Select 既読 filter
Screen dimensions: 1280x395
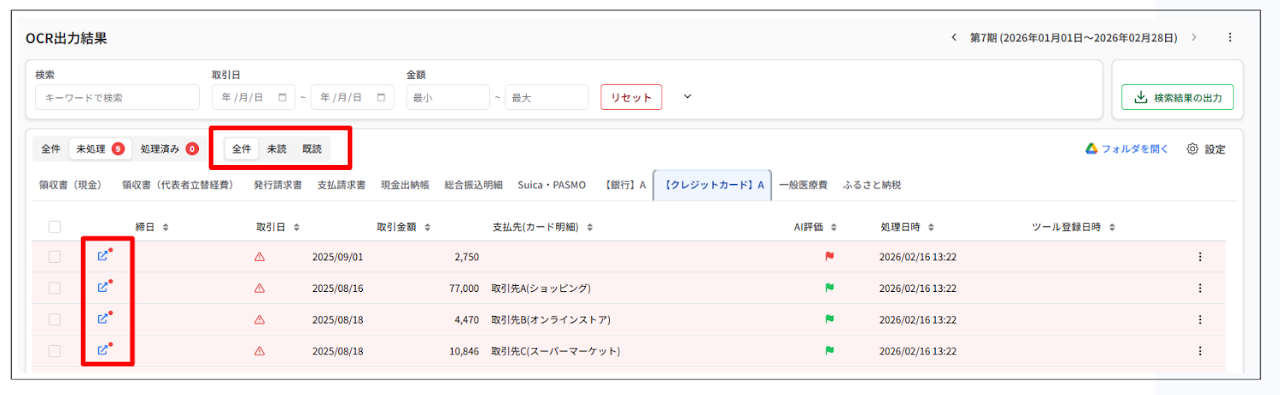point(312,149)
